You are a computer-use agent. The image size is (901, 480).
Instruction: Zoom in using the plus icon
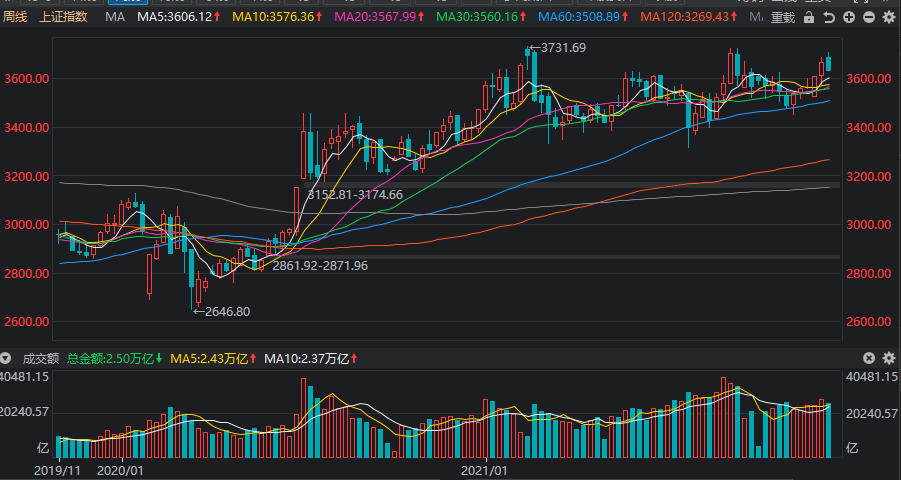(x=848, y=18)
